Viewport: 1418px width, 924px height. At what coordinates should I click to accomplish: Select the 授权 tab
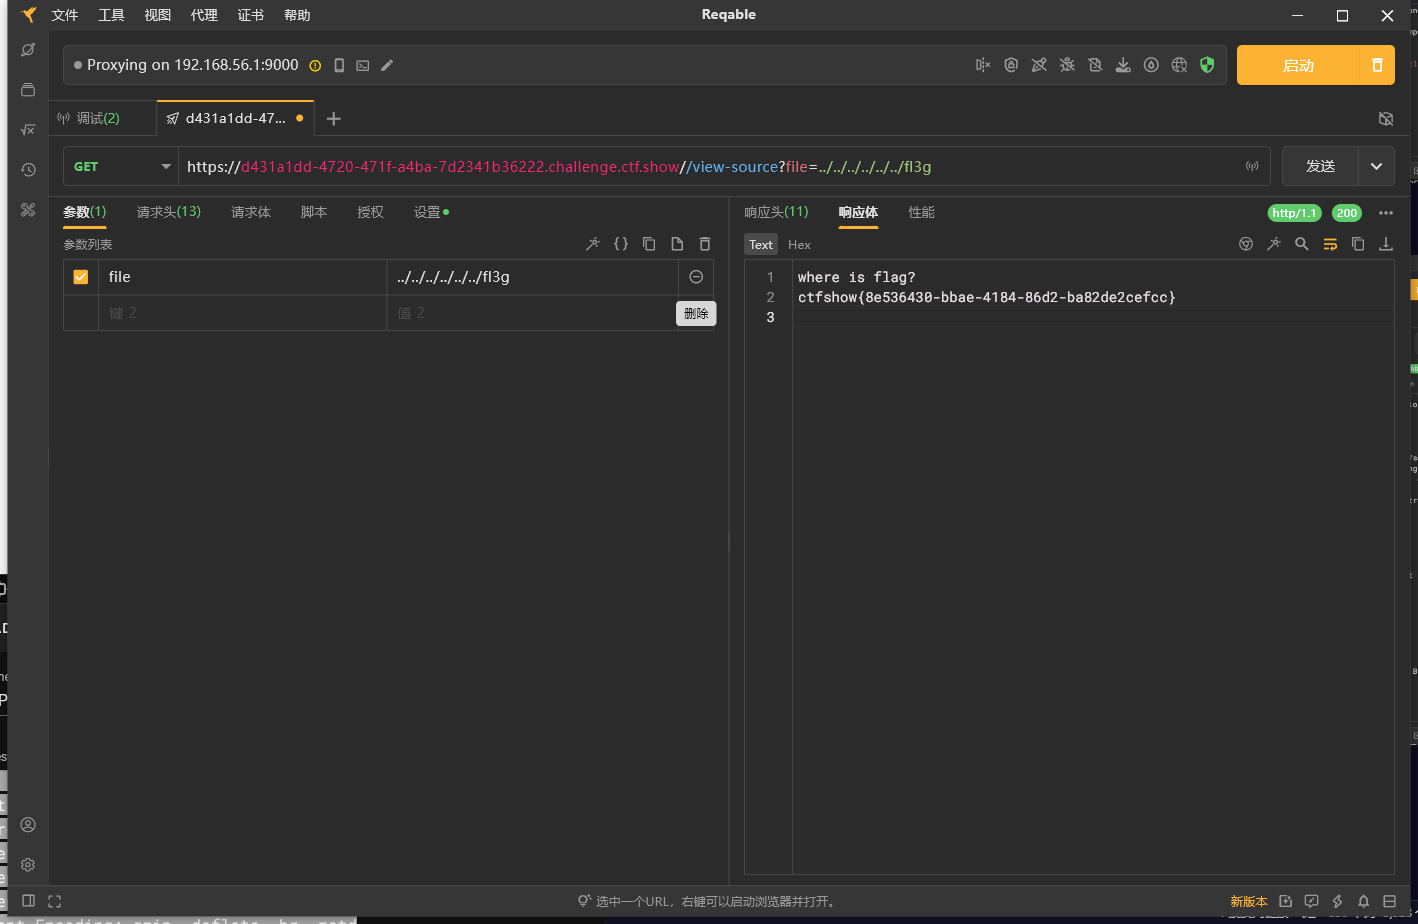tap(370, 212)
